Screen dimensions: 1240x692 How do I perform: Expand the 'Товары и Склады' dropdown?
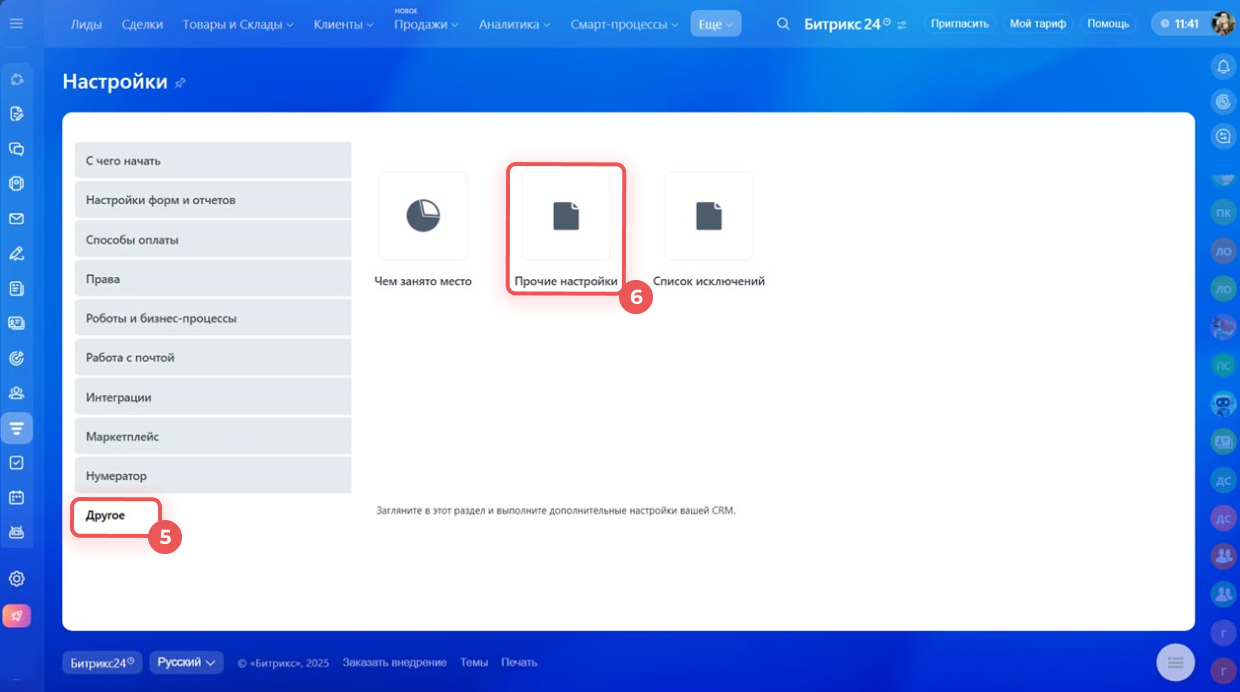pyautogui.click(x=238, y=24)
